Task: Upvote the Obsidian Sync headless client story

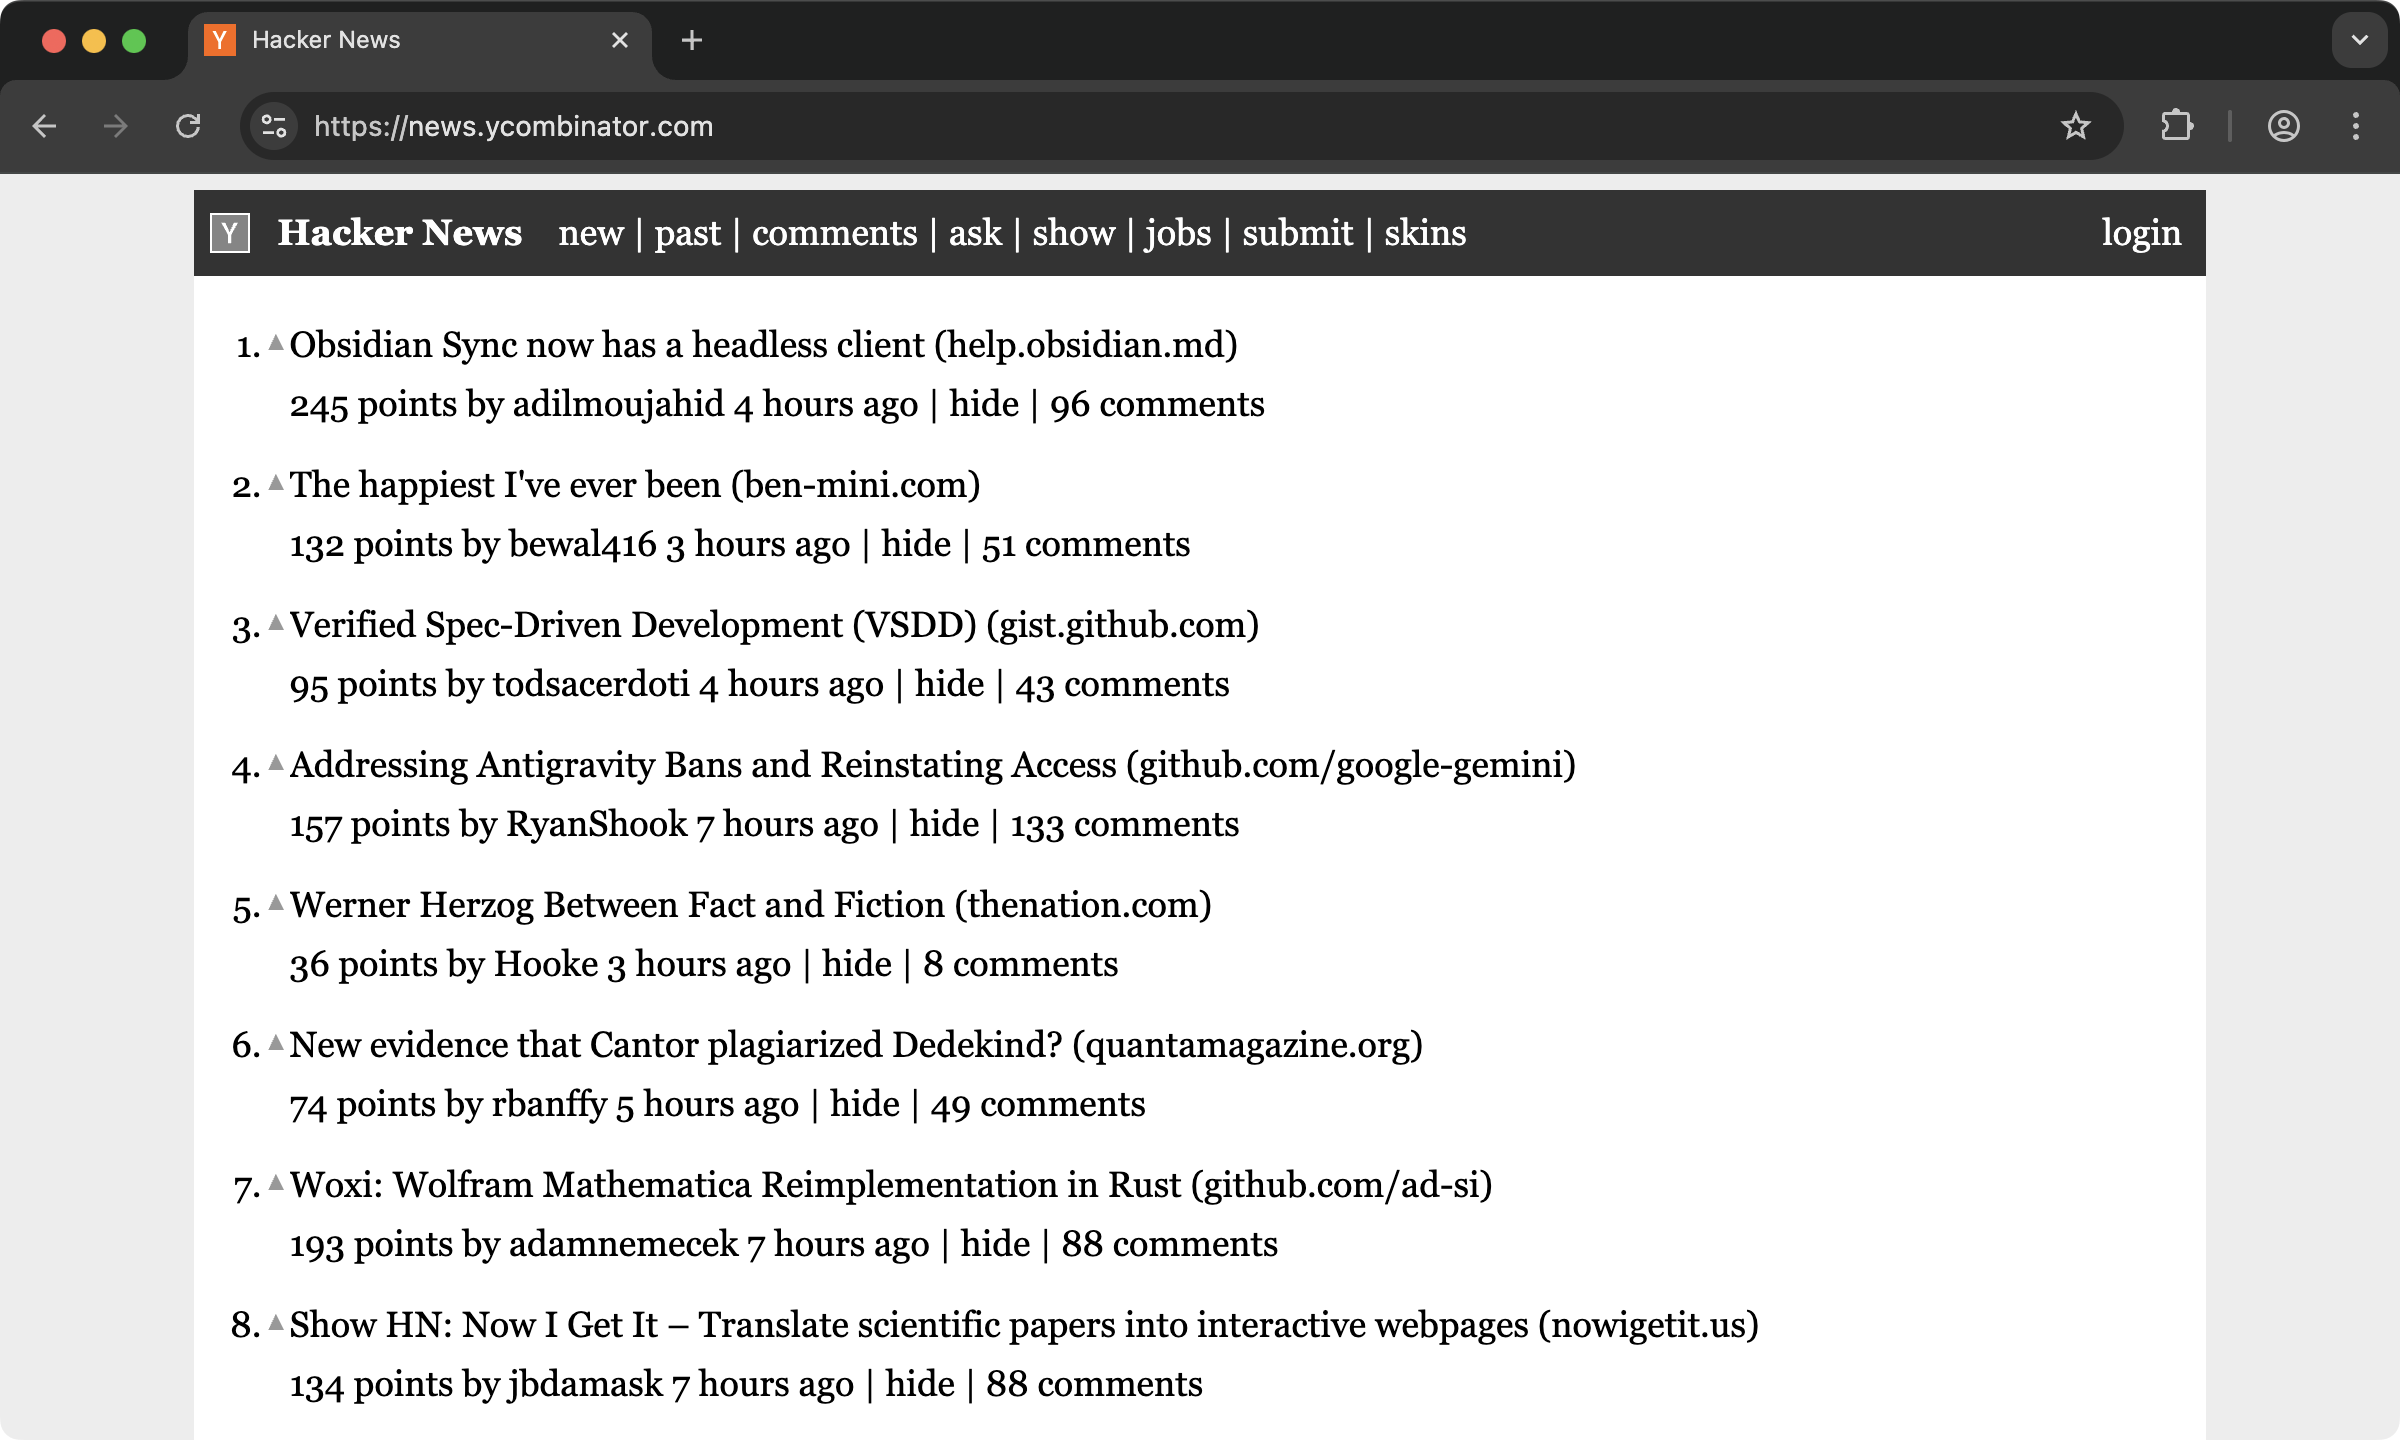Action: (276, 343)
